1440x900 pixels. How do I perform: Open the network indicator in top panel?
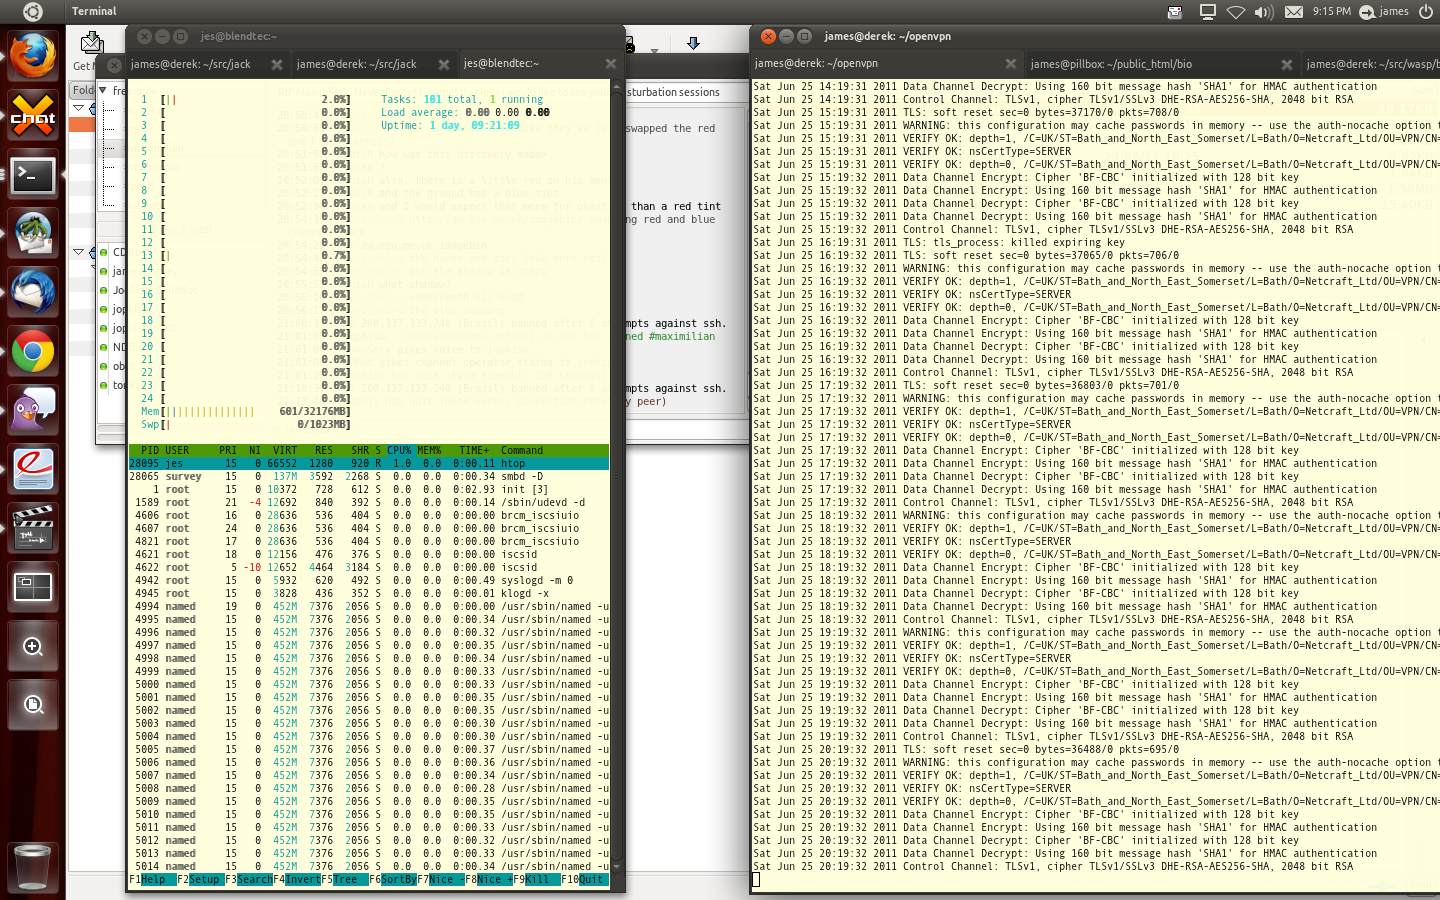point(1236,12)
